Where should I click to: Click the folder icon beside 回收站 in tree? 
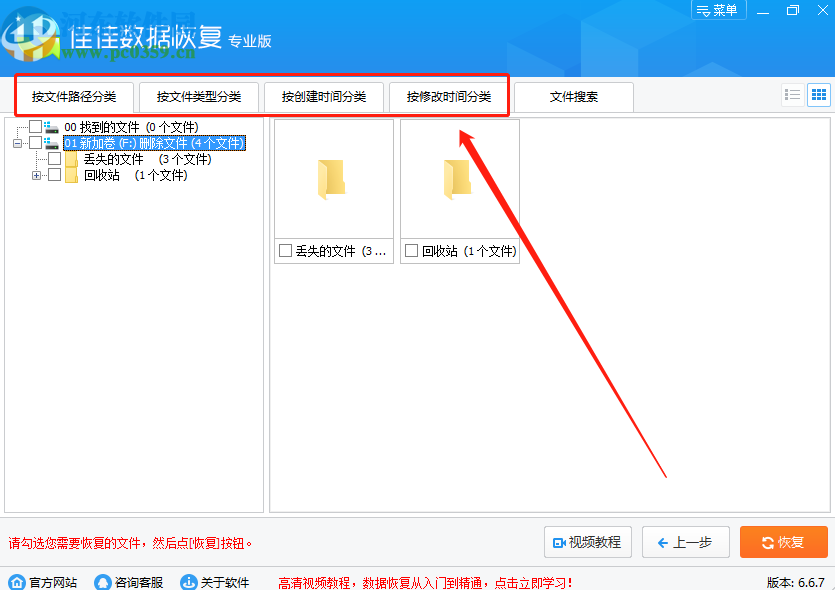pyautogui.click(x=71, y=175)
